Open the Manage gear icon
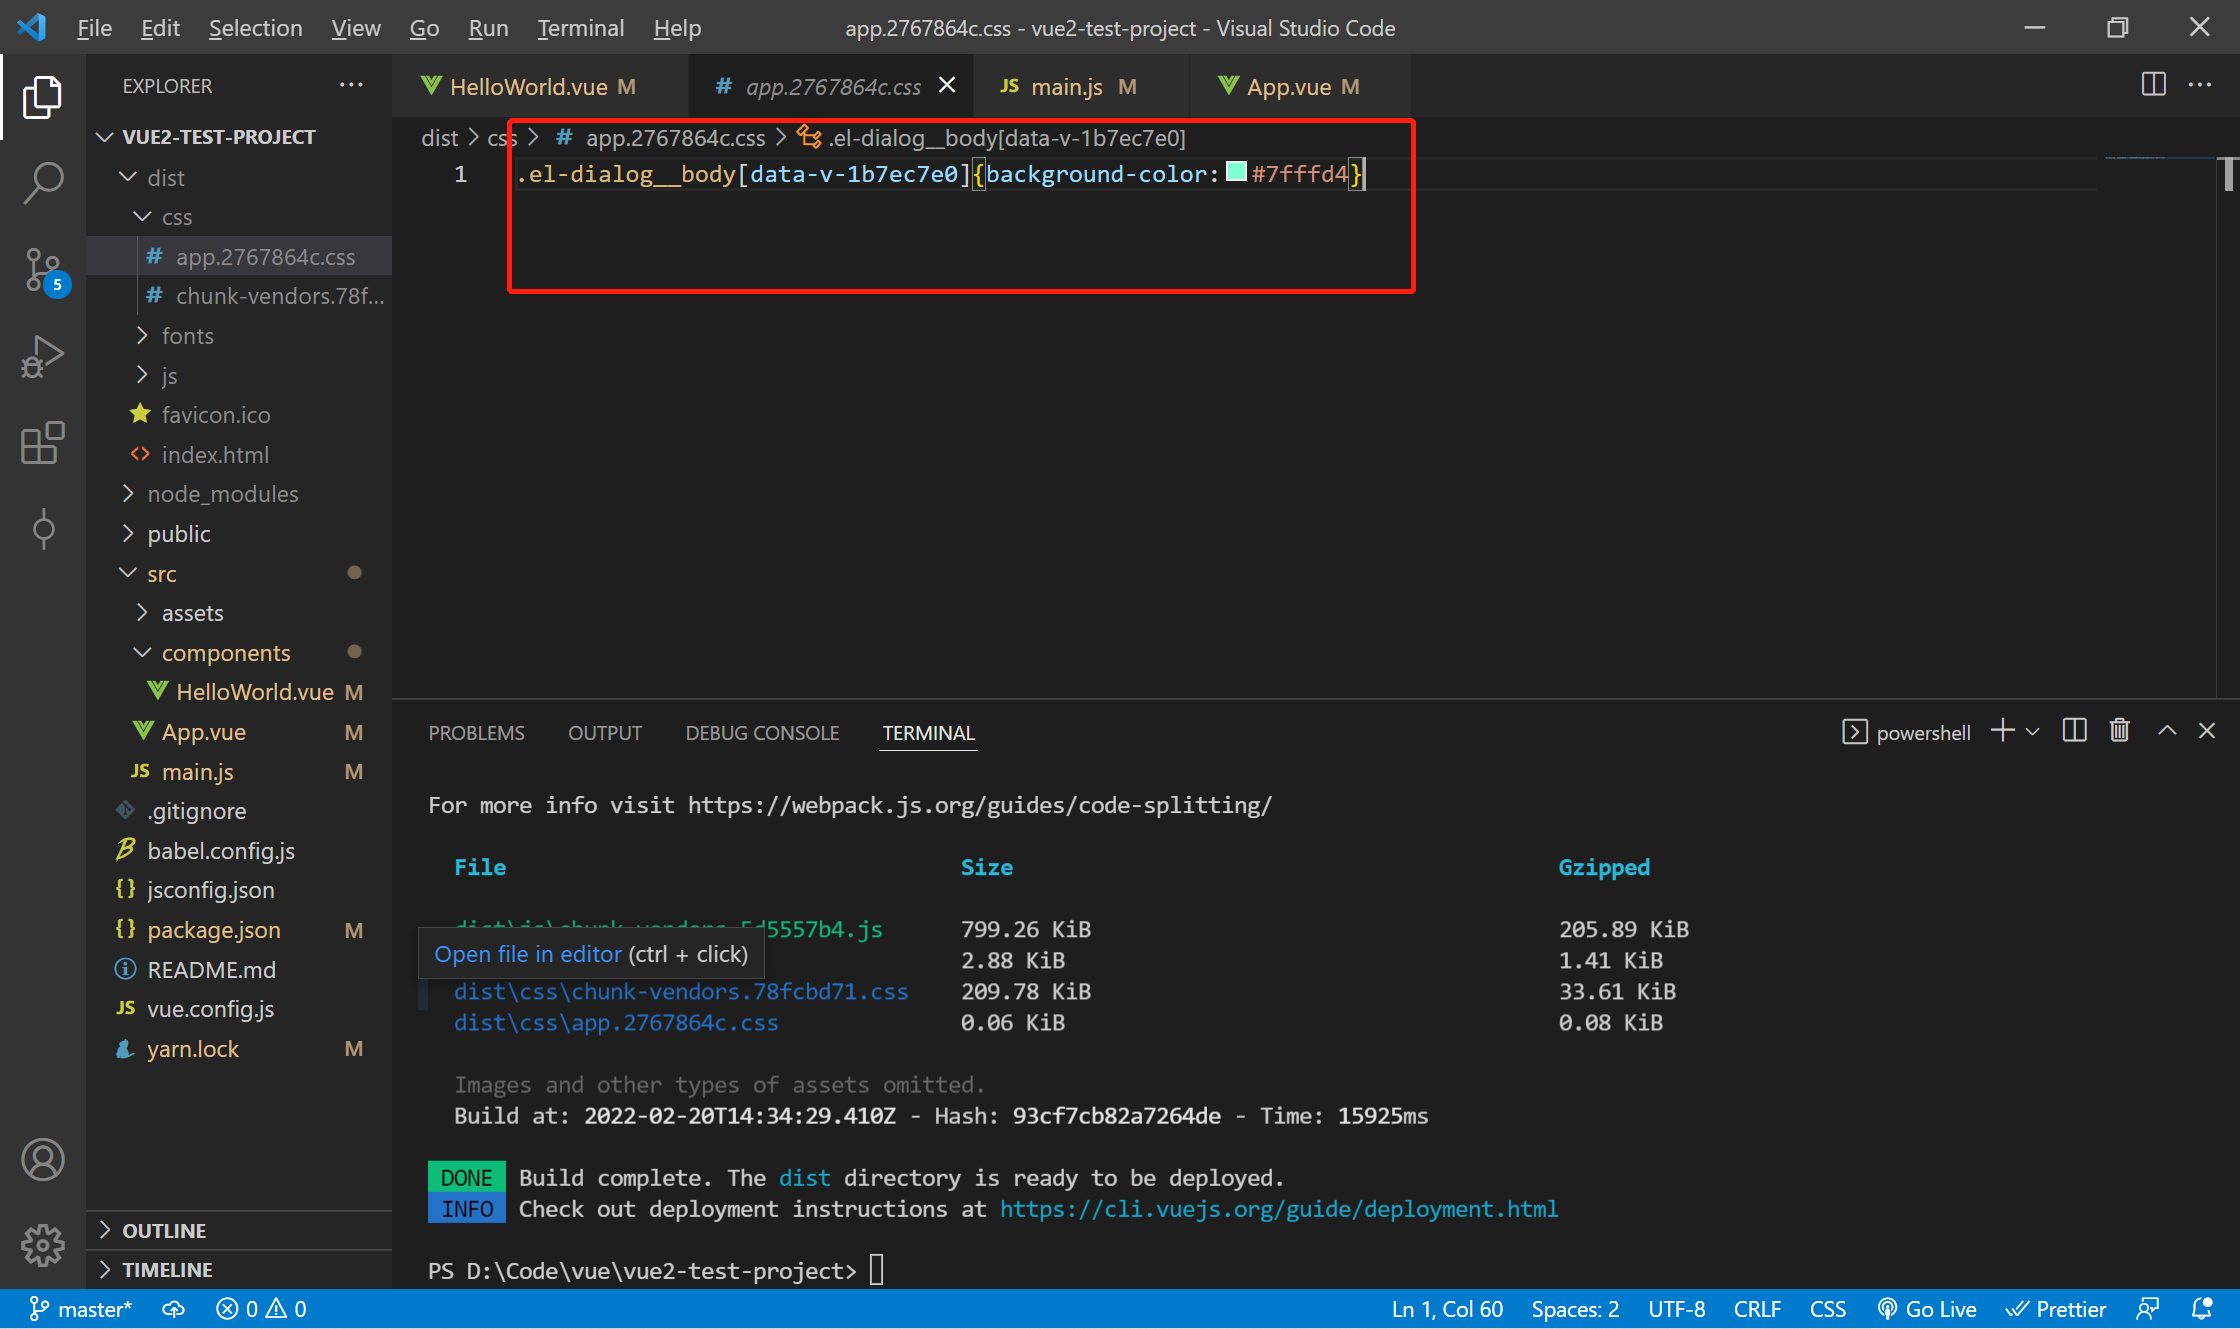The height and width of the screenshot is (1329, 2240). pyautogui.click(x=42, y=1245)
